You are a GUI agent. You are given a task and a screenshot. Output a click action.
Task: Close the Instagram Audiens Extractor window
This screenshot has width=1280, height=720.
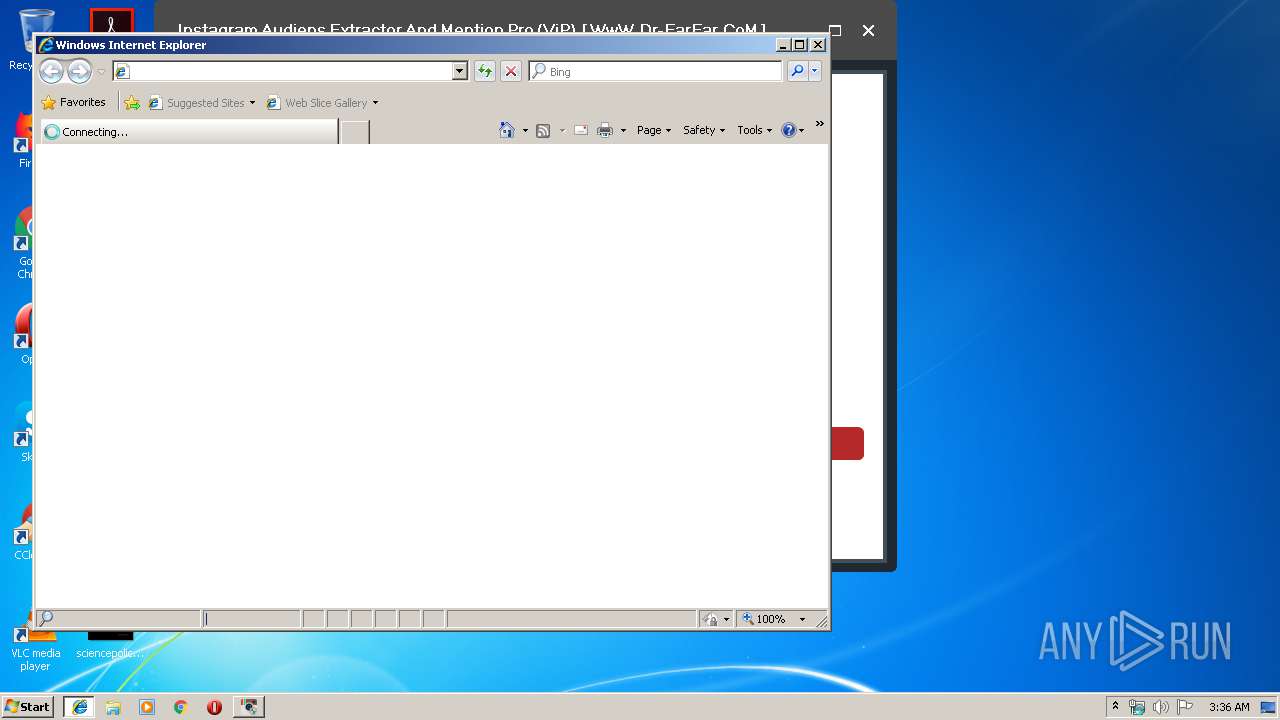pos(868,30)
